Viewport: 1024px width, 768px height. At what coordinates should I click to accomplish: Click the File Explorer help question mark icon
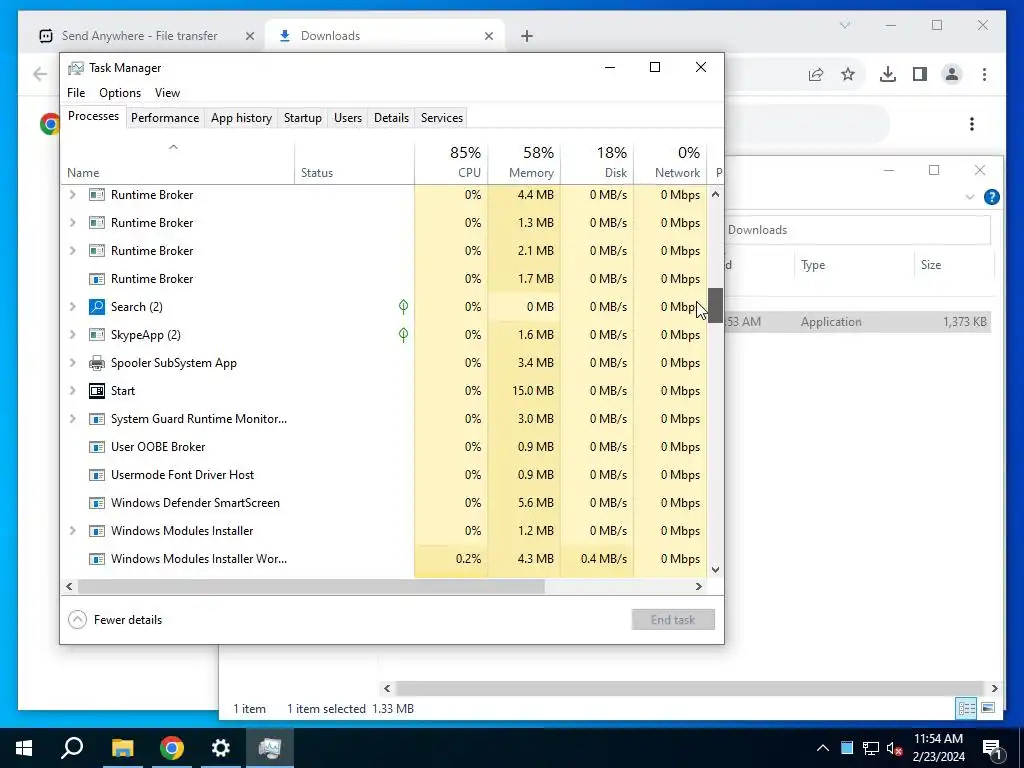pyautogui.click(x=991, y=197)
